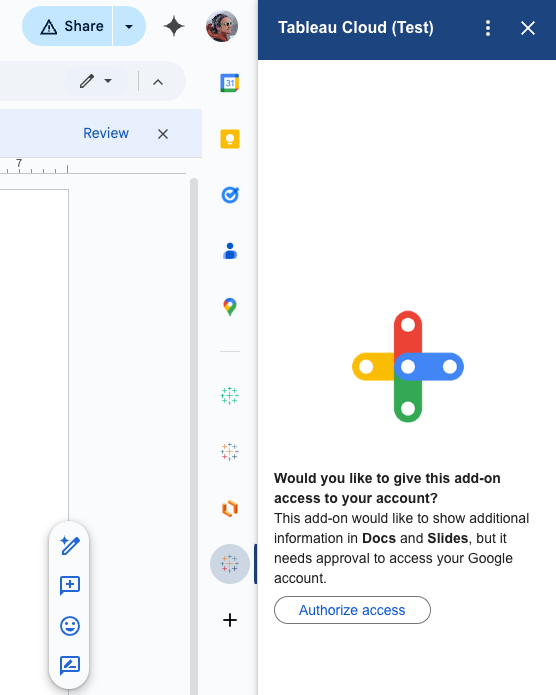Viewport: 556px width, 695px height.
Task: Click Authorize access button
Action: point(352,610)
